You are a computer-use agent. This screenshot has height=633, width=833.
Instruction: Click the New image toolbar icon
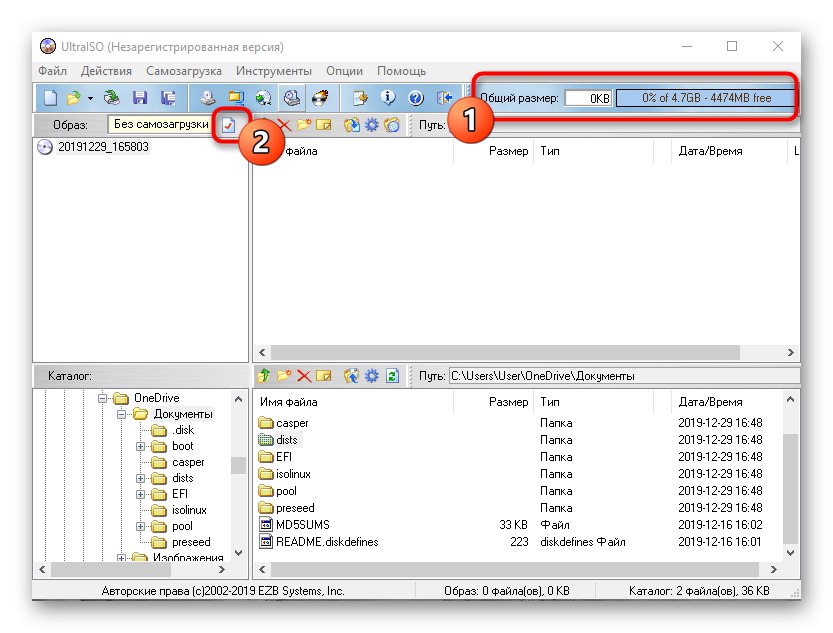[50, 98]
